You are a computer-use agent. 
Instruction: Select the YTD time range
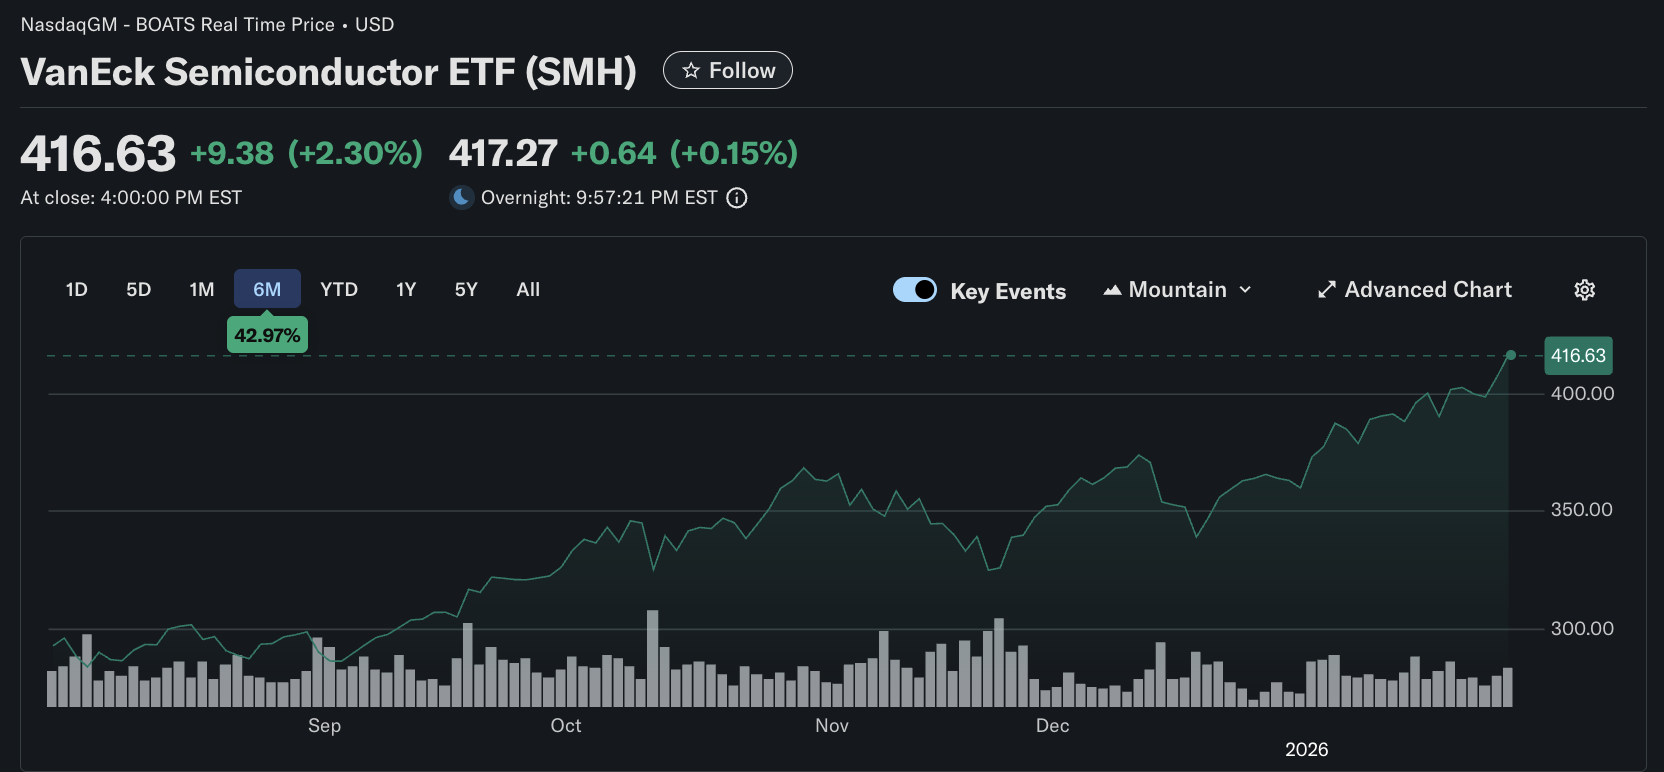[x=339, y=289]
